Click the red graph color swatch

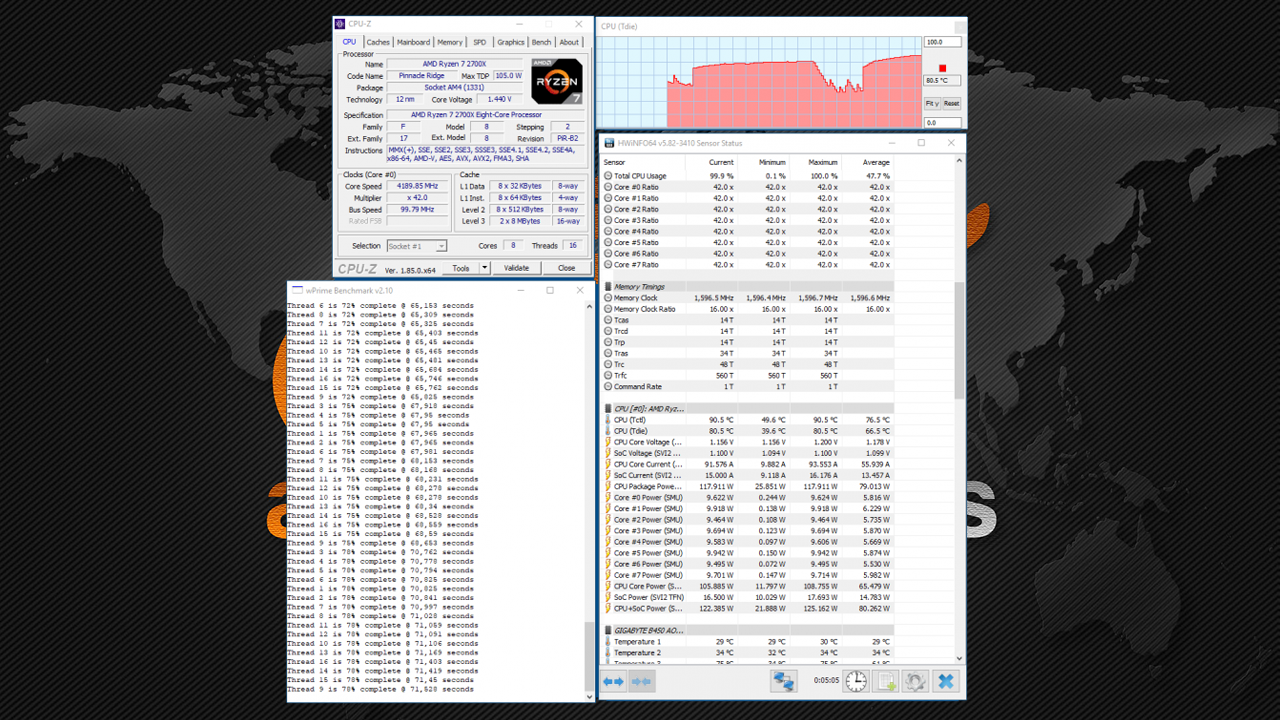[x=942, y=68]
